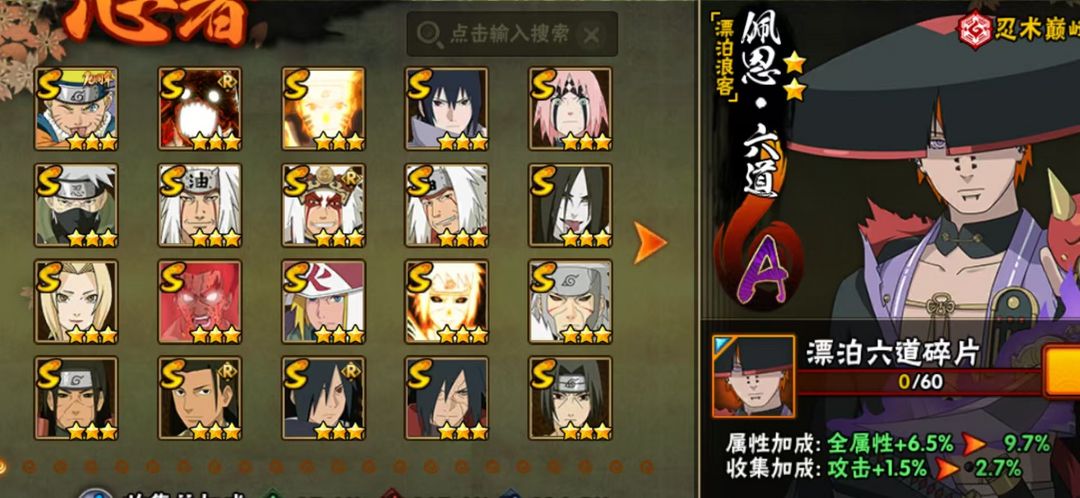Open the 漂泊六道碎片 fragment thumbnail
The image size is (1080, 498).
pos(754,377)
